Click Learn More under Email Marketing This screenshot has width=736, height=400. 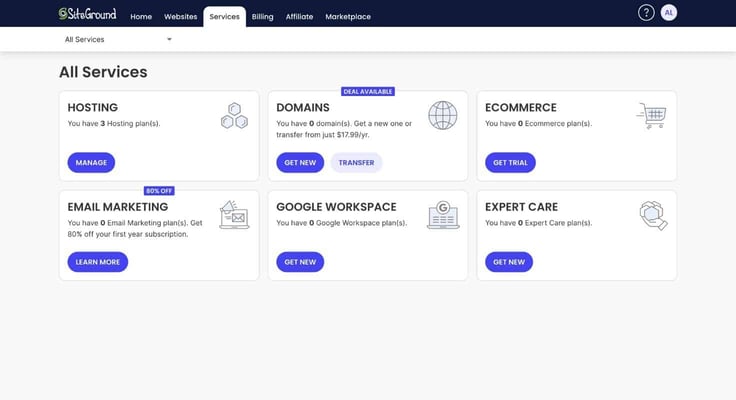(98, 262)
